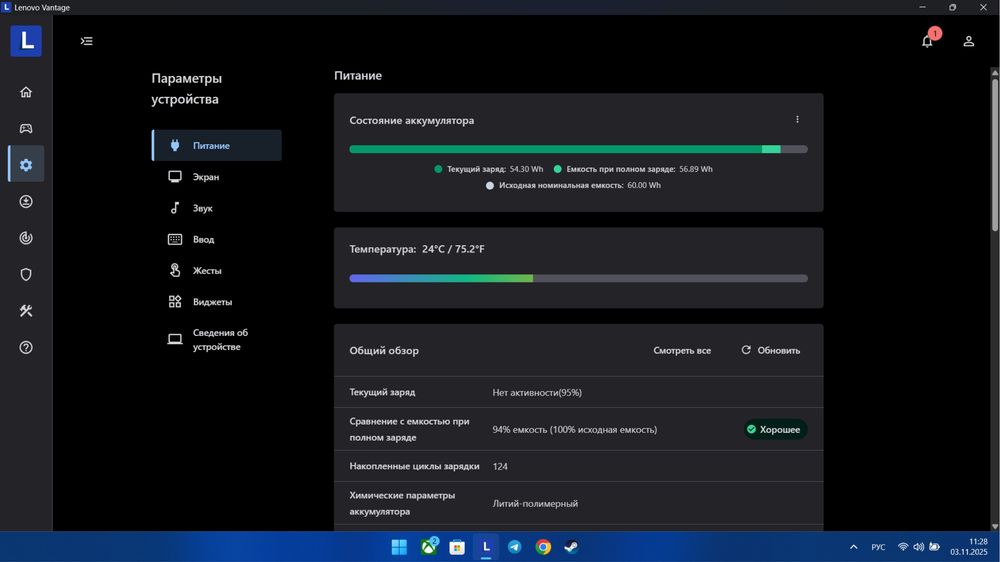Screen dimensions: 1000x562
Task: Click Исходная номинальная емкость 60.00 Wh
Action: (573, 185)
